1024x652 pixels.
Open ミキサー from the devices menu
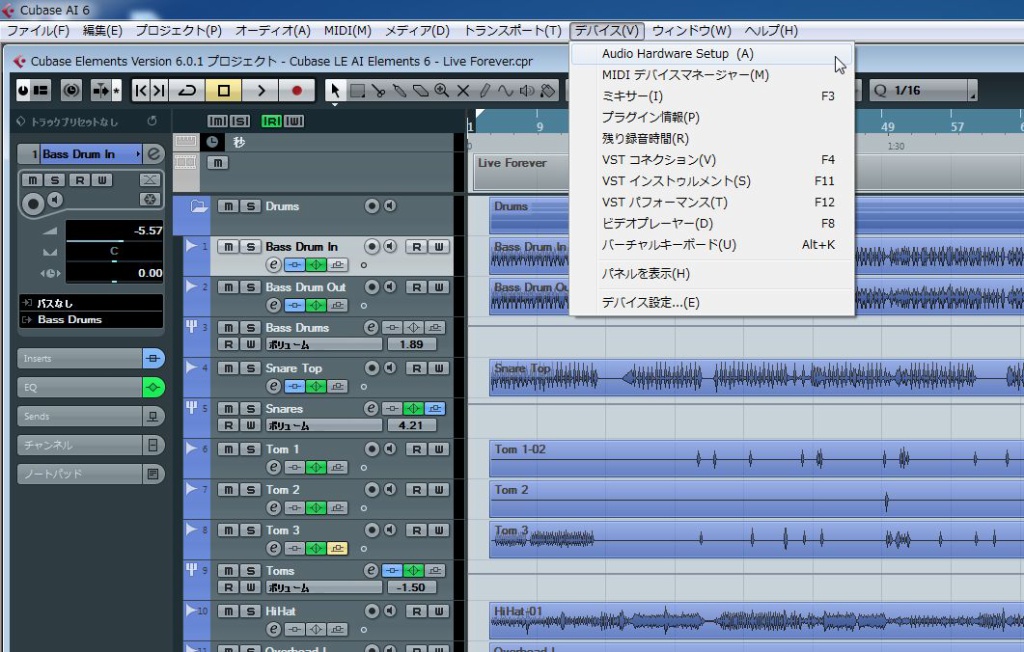click(712, 96)
